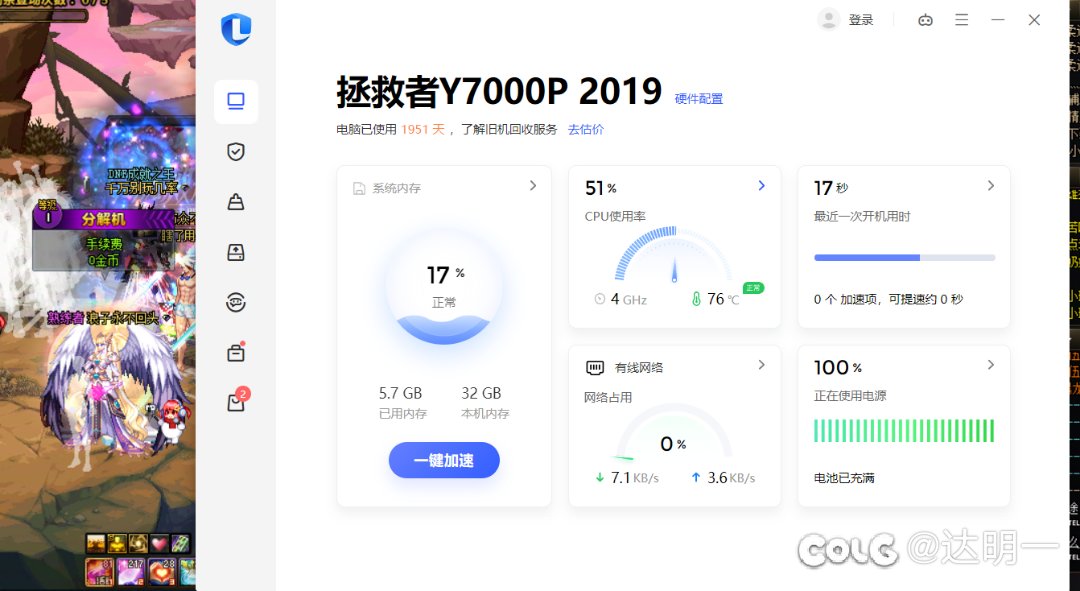
Task: Click the 拯救者Y7000P 2019 title
Action: (x=499, y=92)
